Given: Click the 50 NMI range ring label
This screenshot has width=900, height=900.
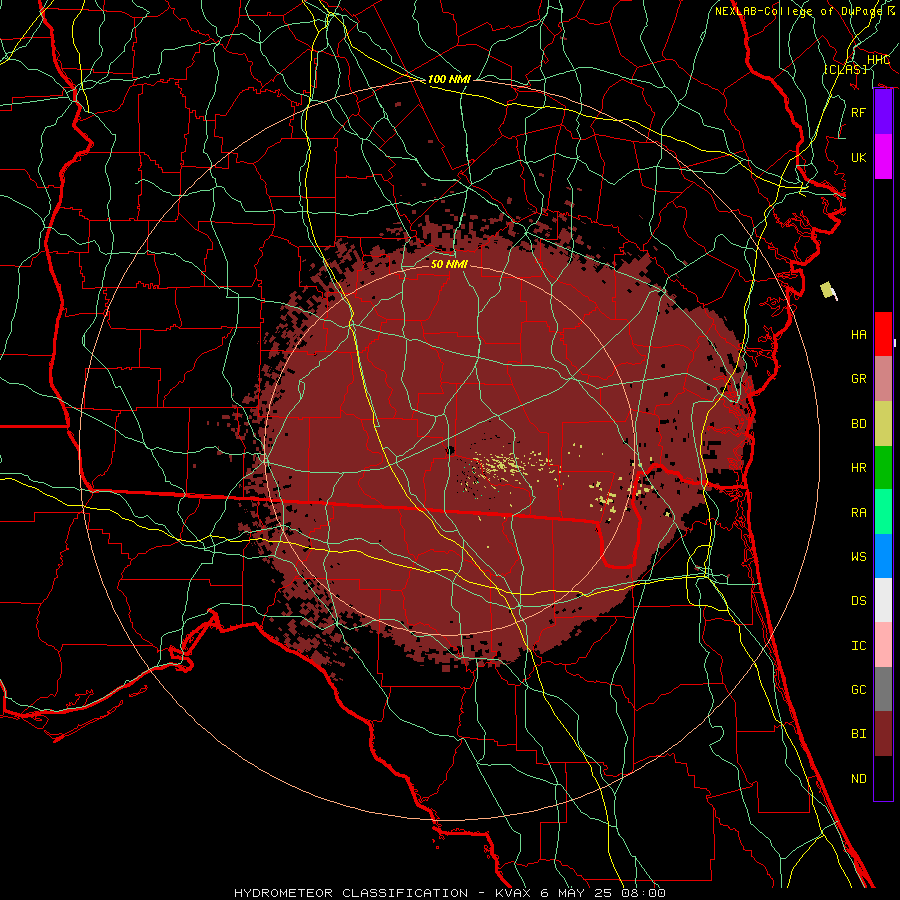Looking at the screenshot, I should [449, 264].
